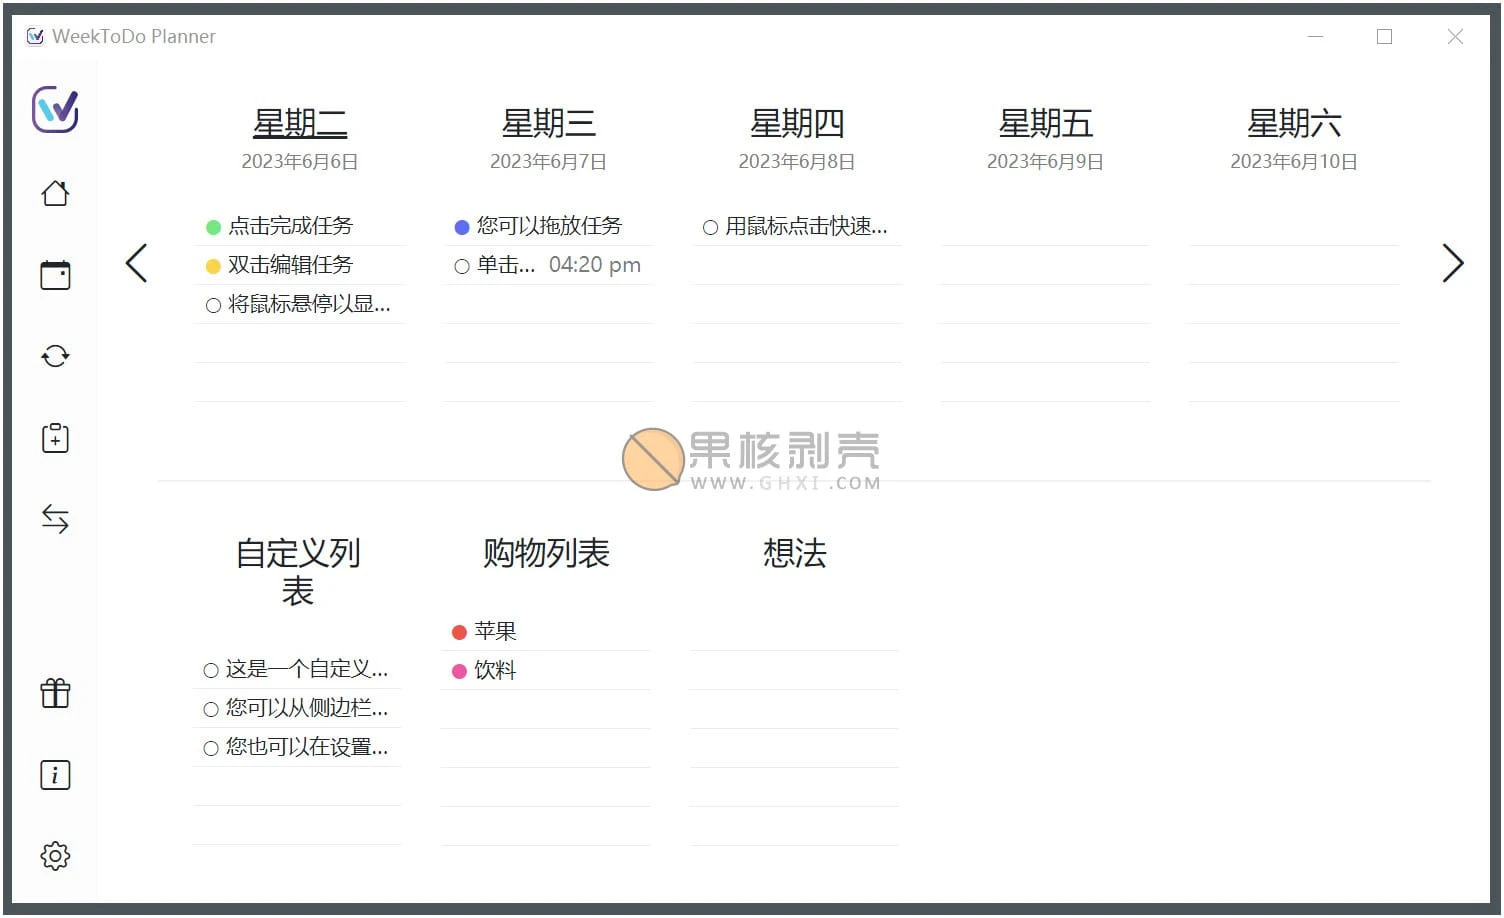The width and height of the screenshot is (1504, 918).
Task: Go to previous week with left chevron
Action: [137, 263]
